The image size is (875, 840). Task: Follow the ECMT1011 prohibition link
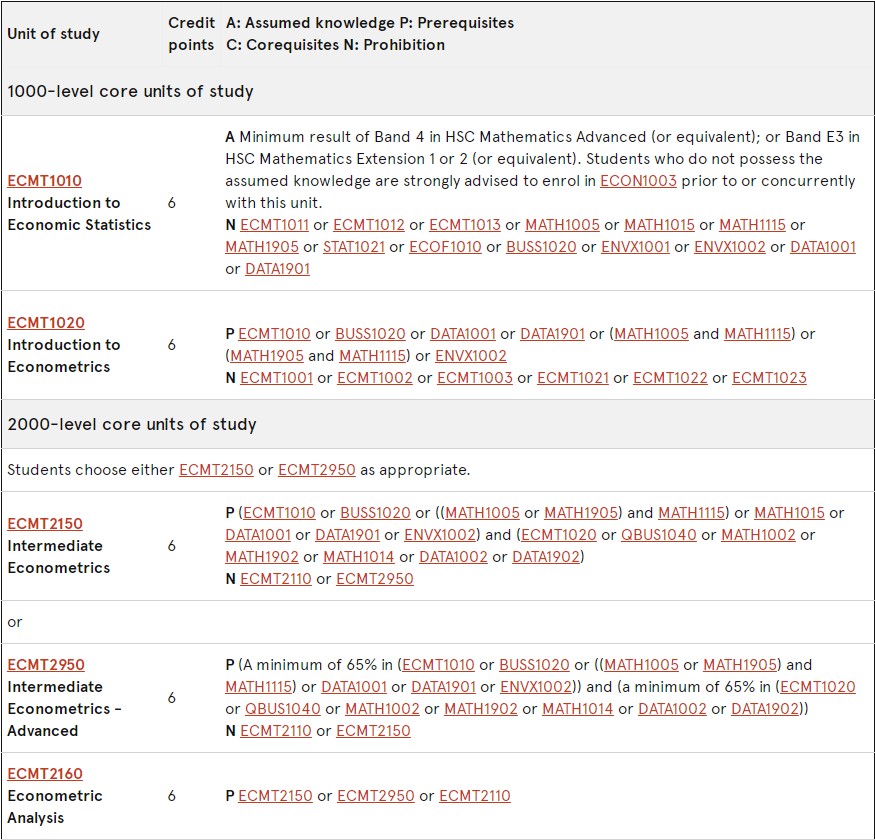275,225
